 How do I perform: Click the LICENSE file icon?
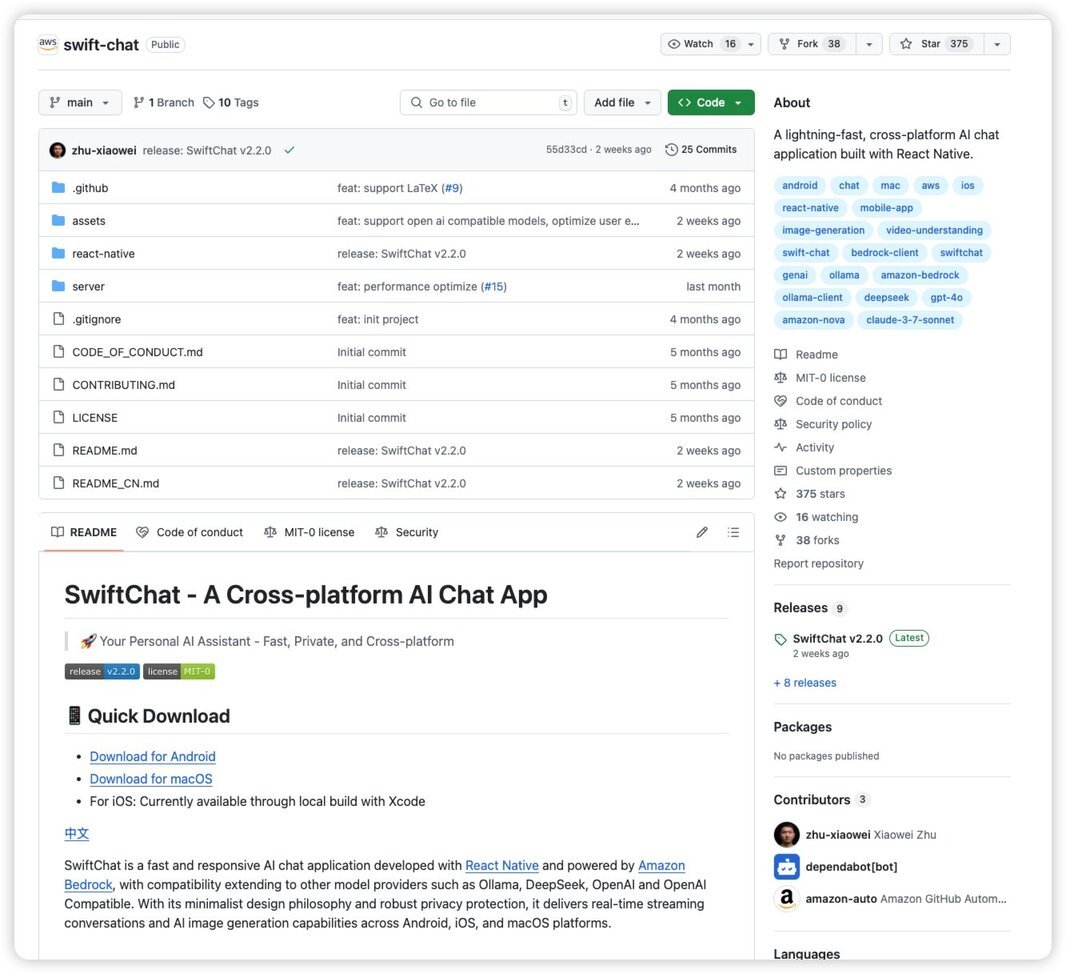click(x=58, y=417)
